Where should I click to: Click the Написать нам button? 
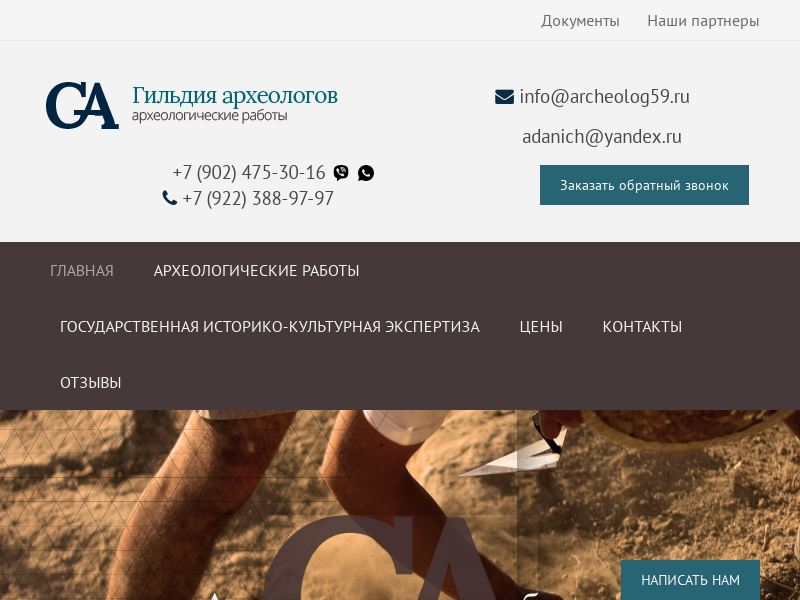[690, 580]
